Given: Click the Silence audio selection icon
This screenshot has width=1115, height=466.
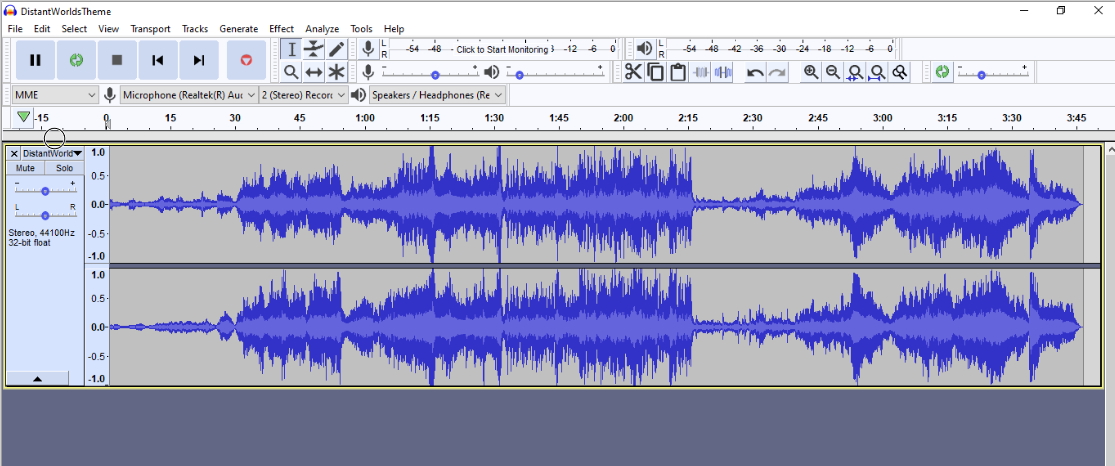Looking at the screenshot, I should 723,72.
